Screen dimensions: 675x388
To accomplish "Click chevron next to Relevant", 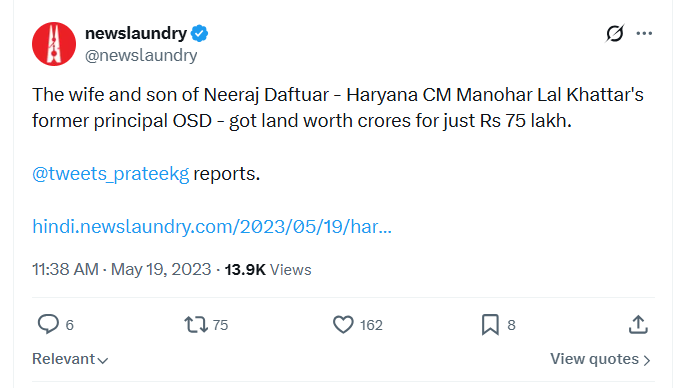I will coord(102,360).
